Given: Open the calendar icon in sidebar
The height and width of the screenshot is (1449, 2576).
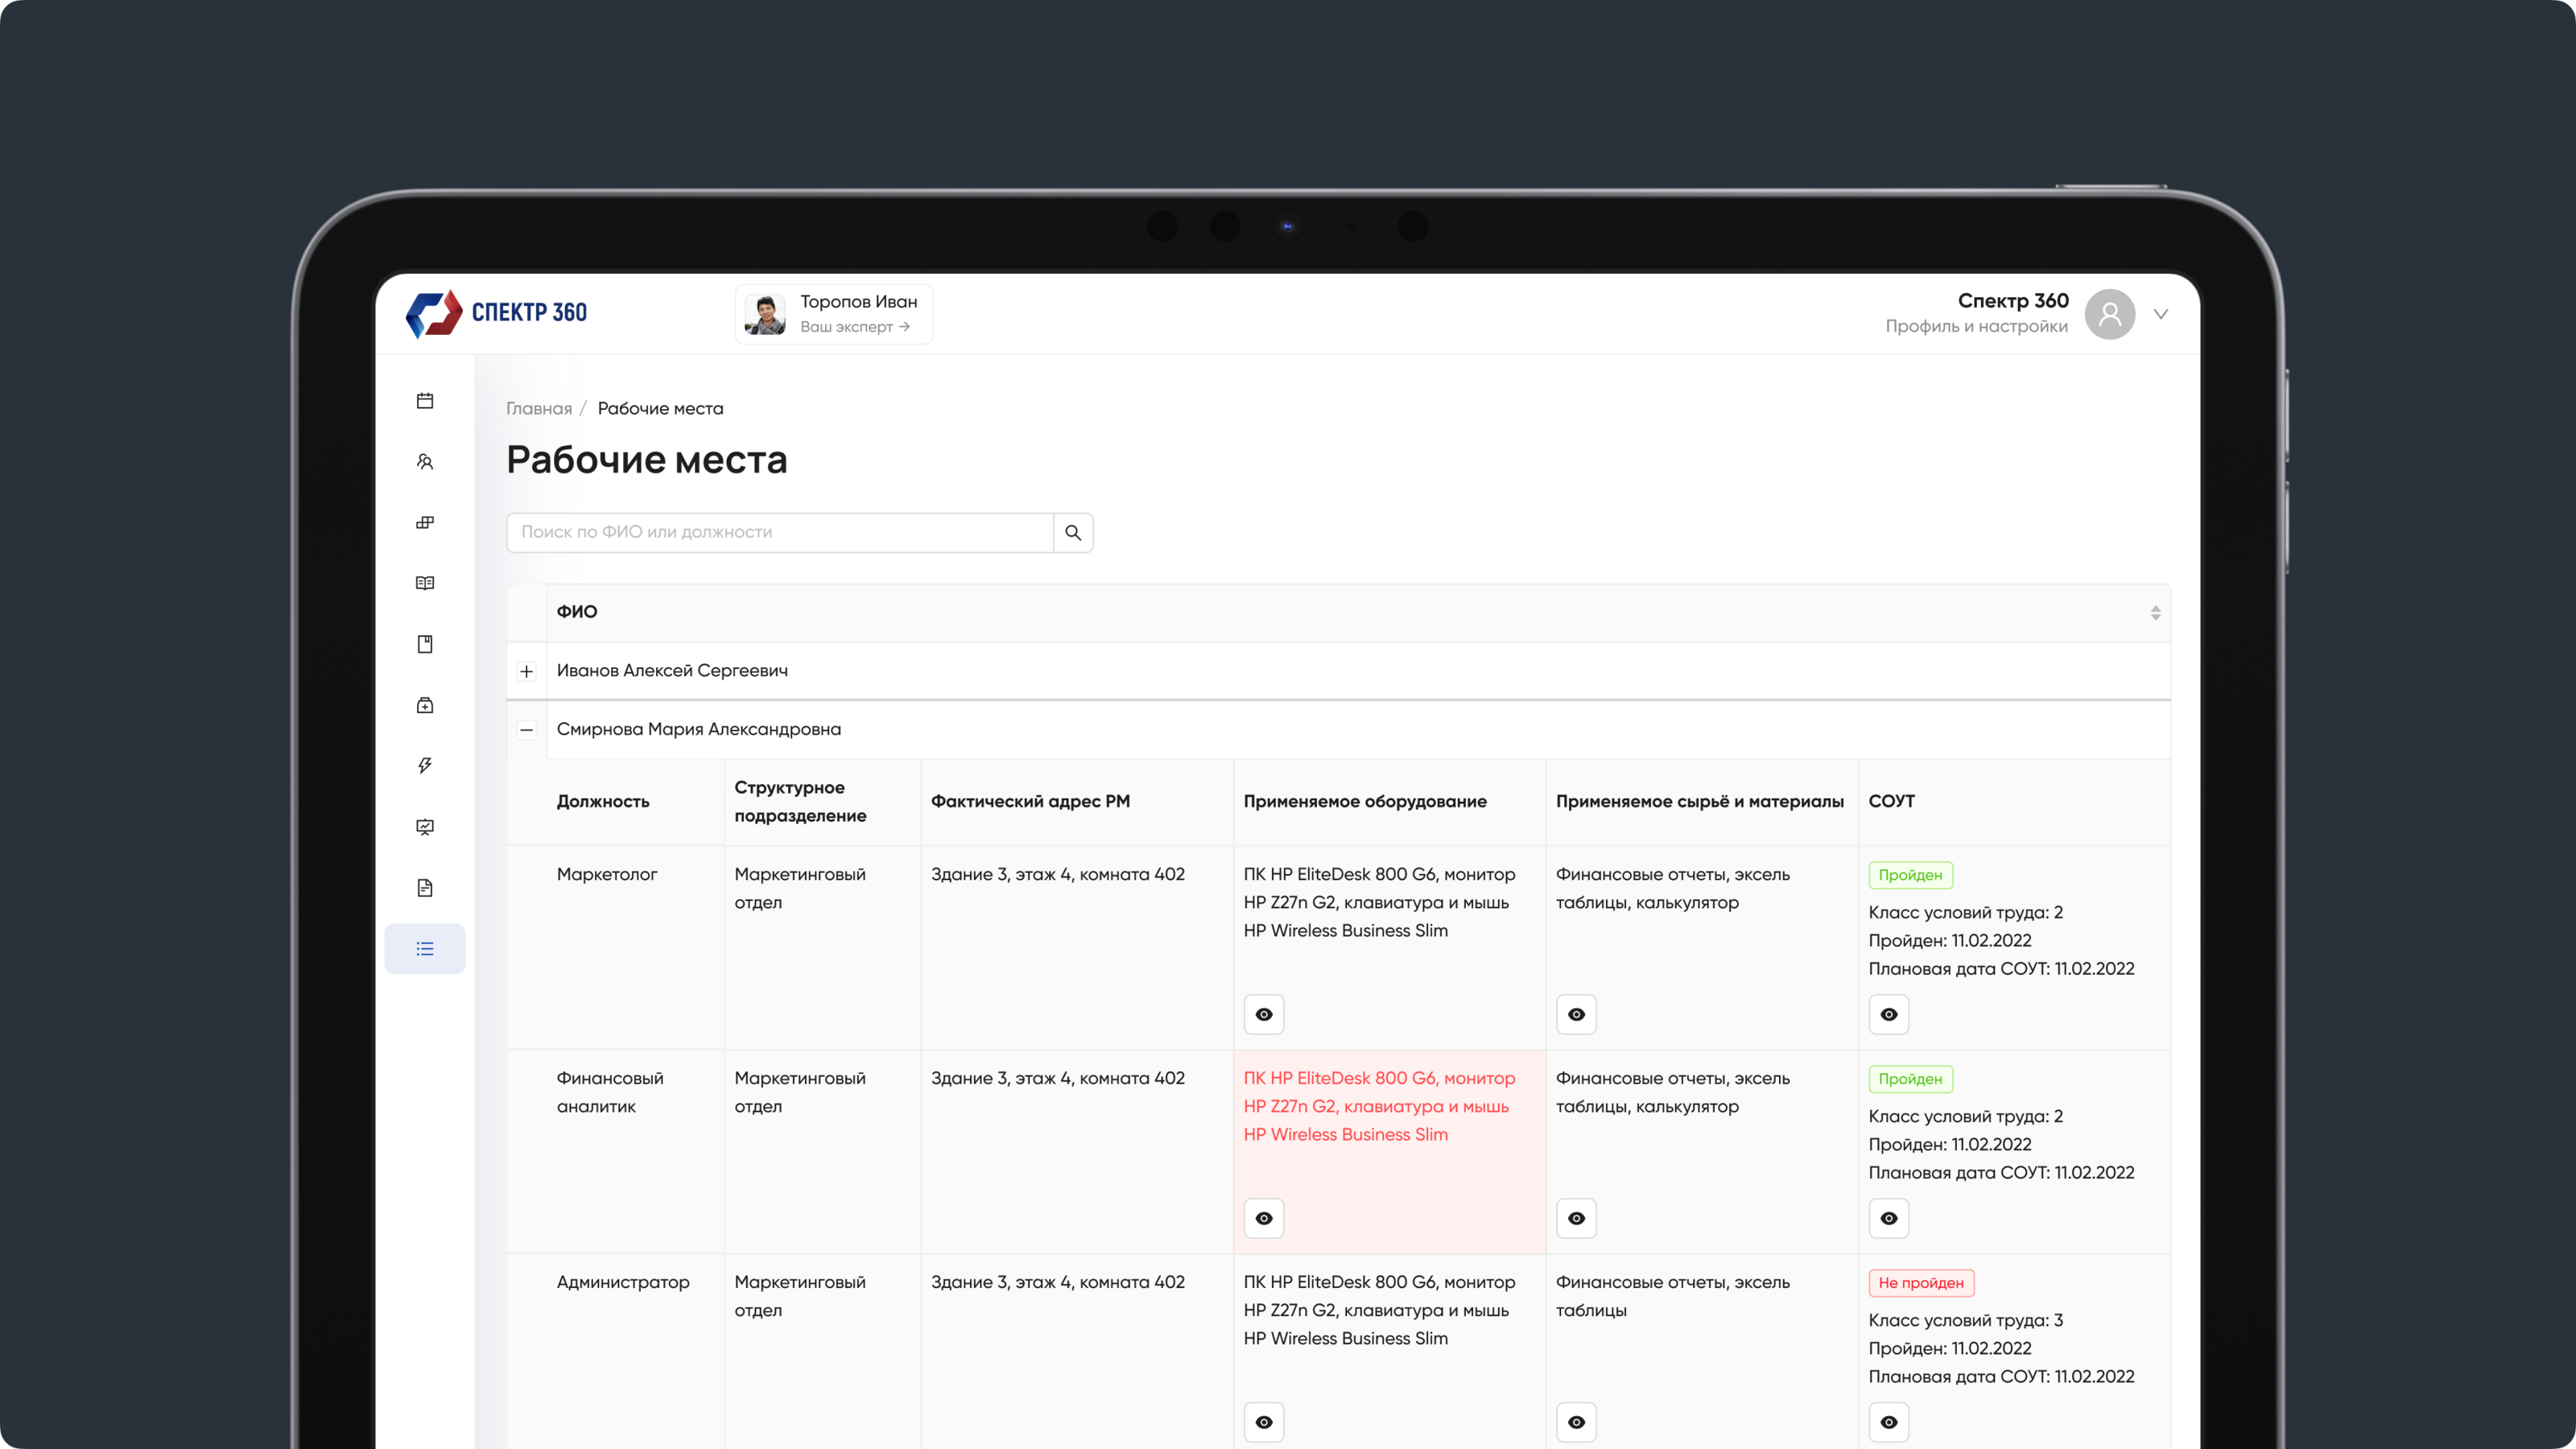Looking at the screenshot, I should pos(425,401).
